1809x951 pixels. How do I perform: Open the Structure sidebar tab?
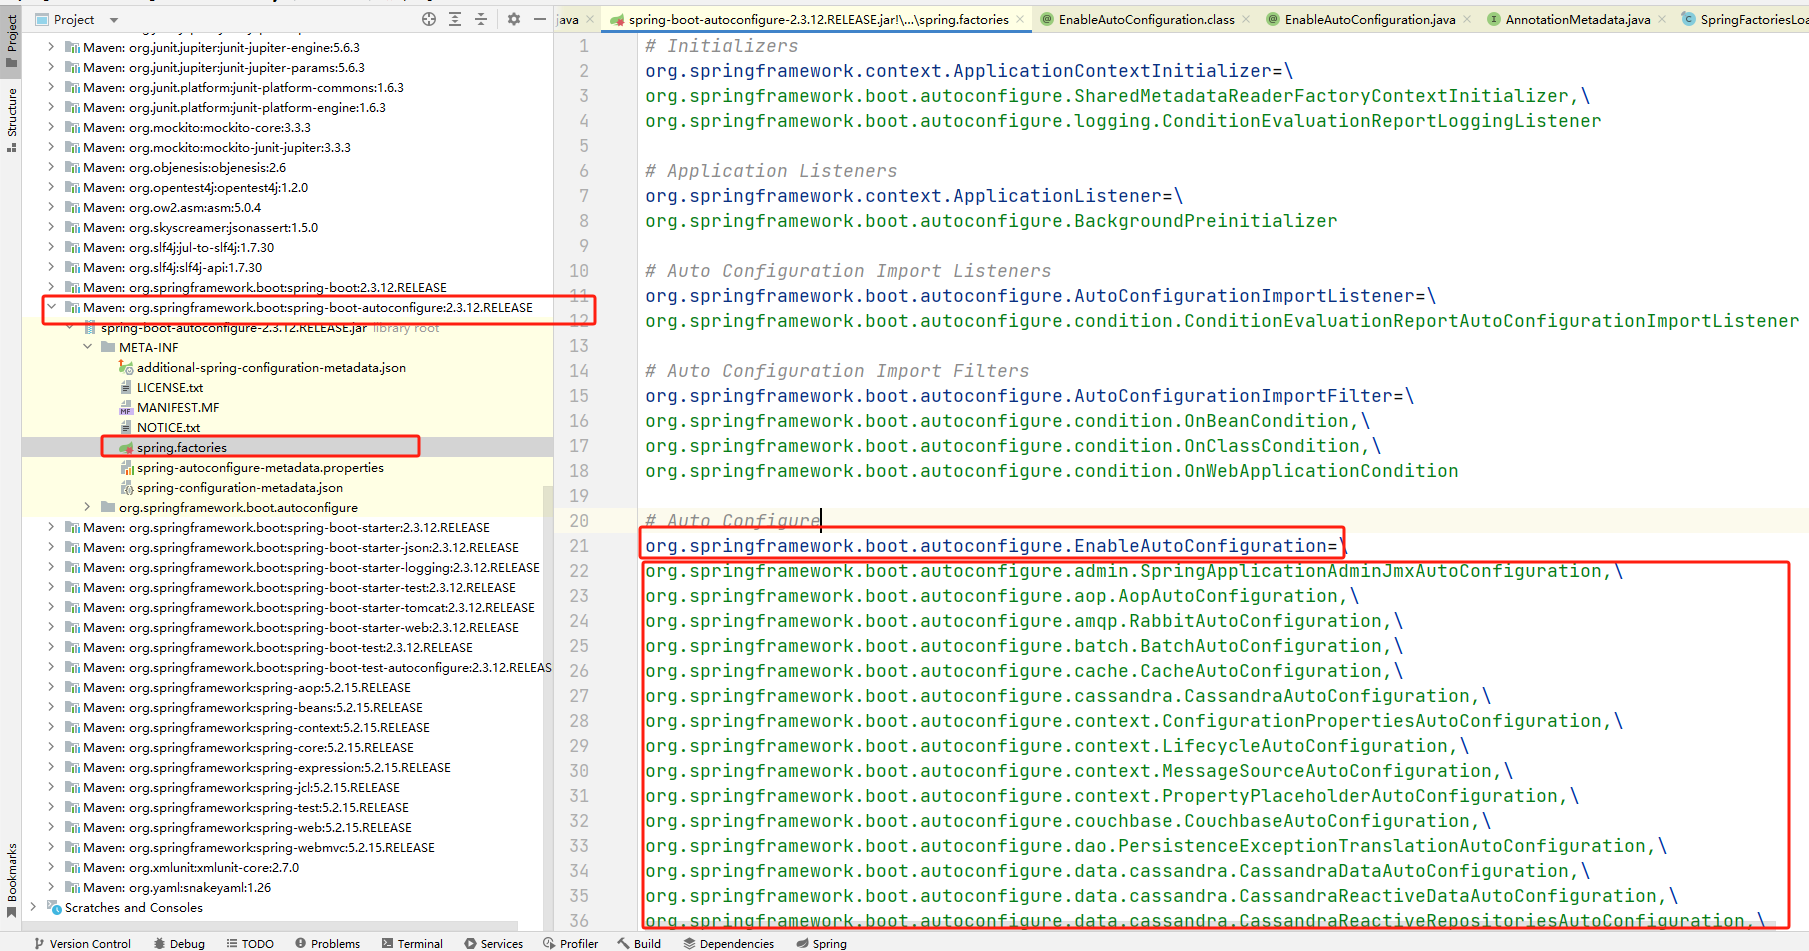click(11, 120)
